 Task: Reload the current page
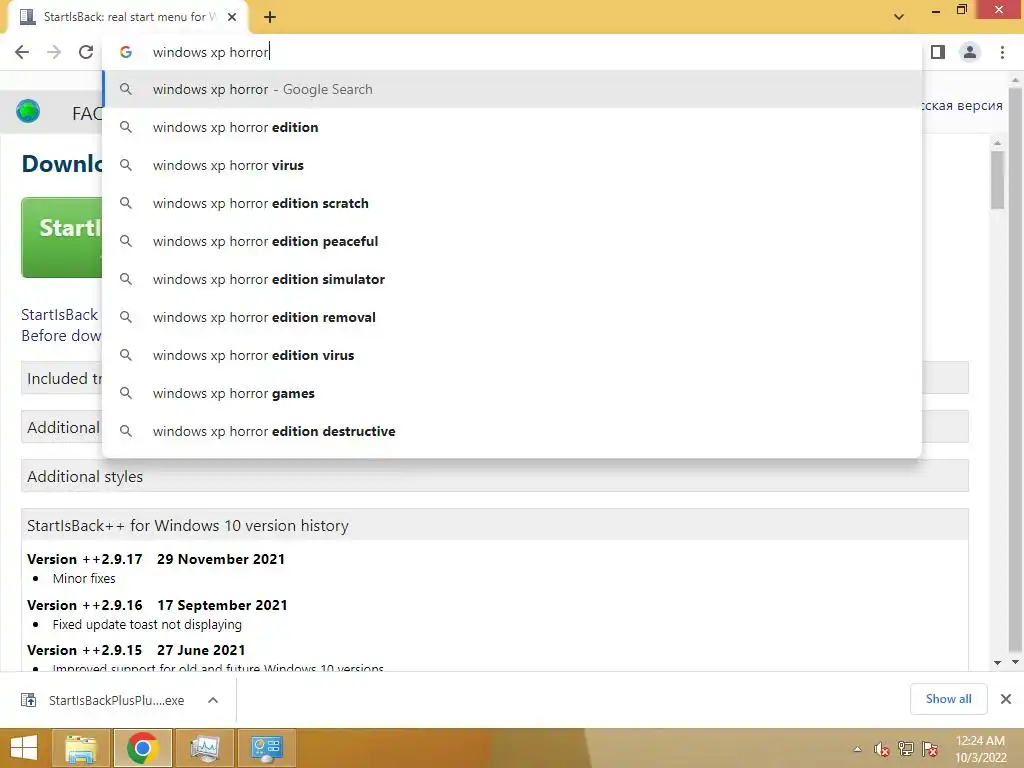(x=86, y=52)
